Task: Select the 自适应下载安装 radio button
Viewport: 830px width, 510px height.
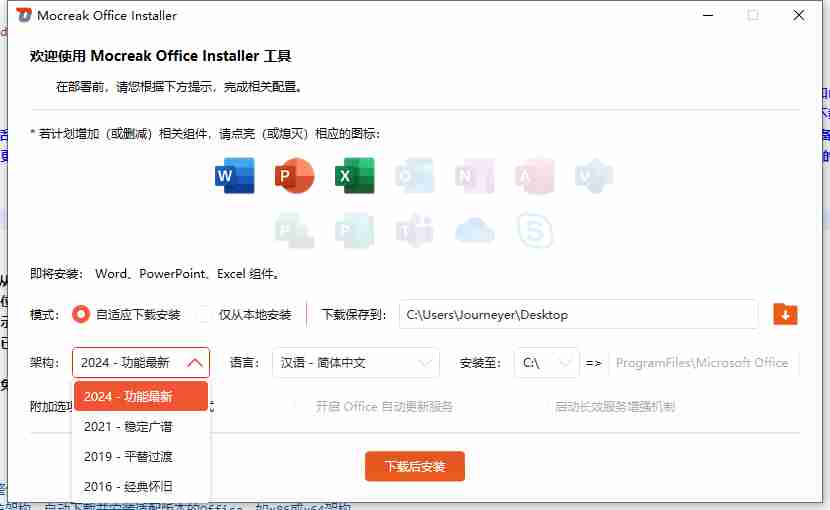Action: 82,314
